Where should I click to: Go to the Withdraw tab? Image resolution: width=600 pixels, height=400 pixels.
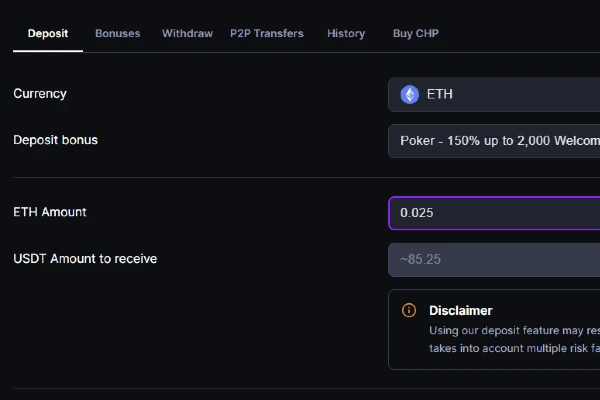(187, 33)
